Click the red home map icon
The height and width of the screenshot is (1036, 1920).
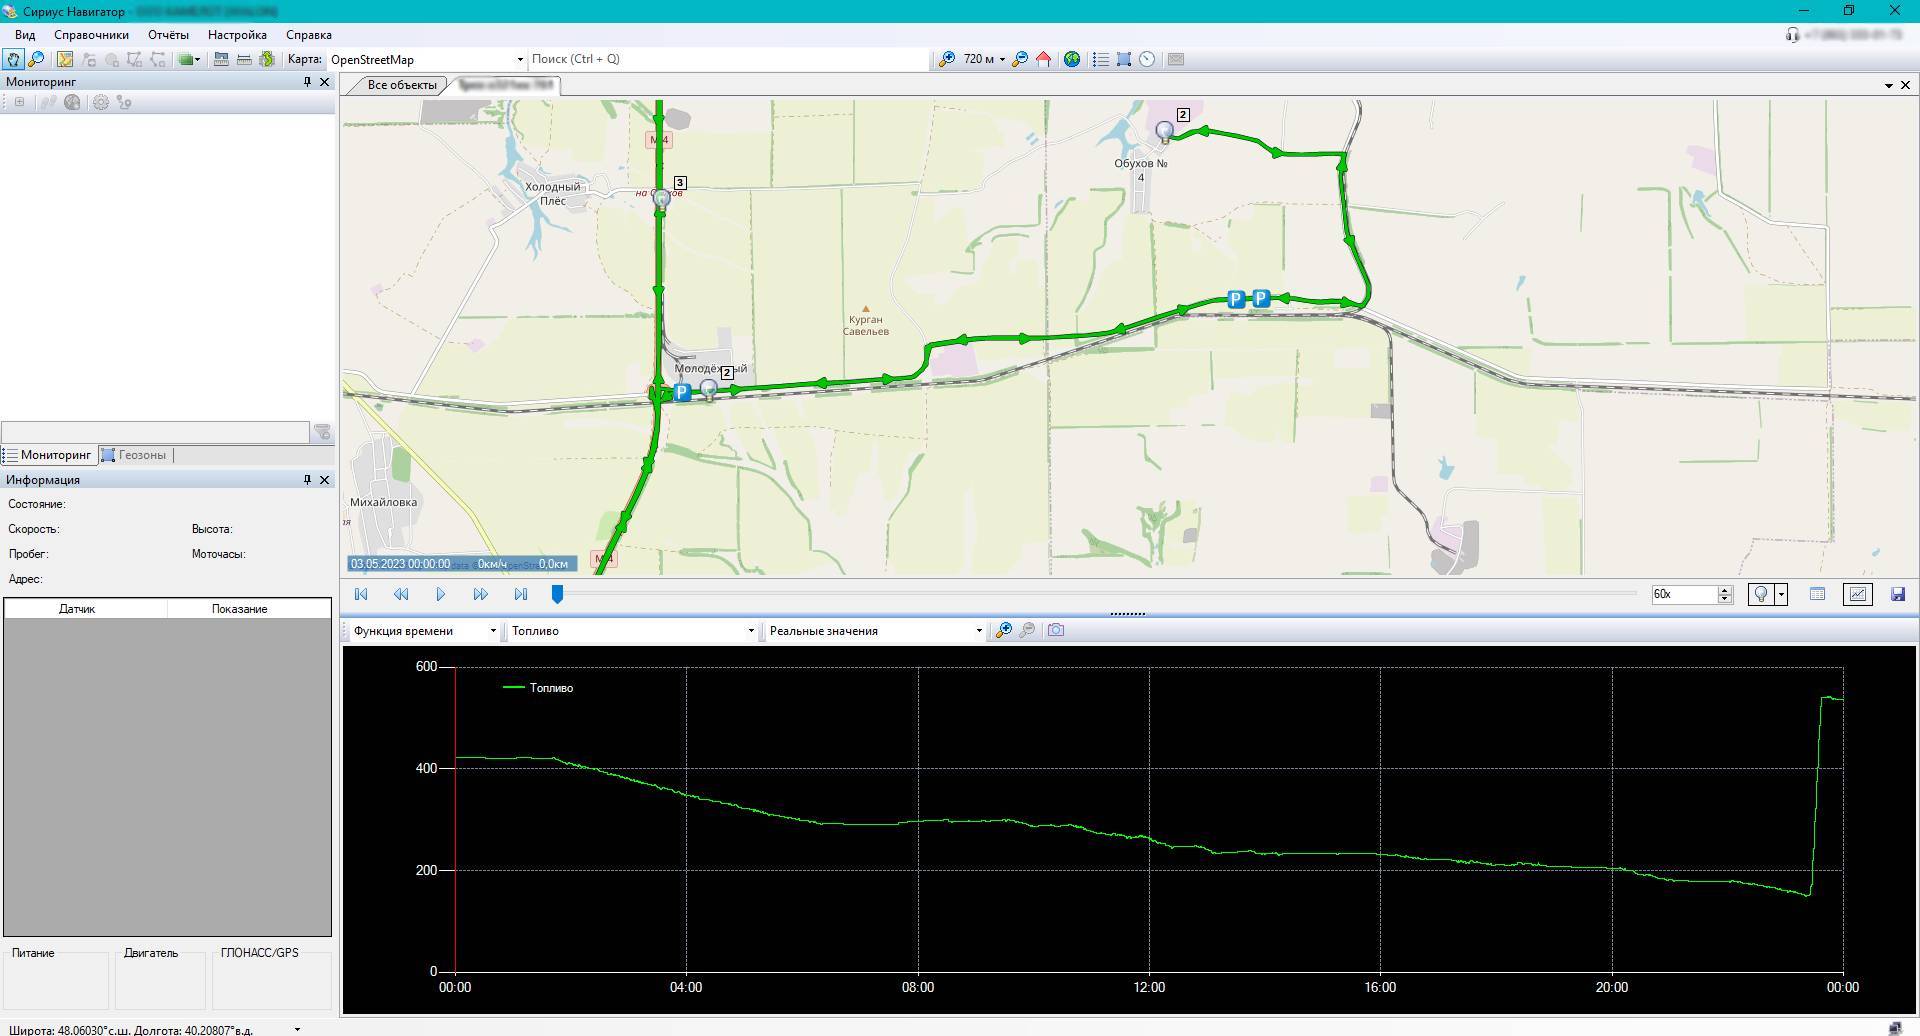click(x=1043, y=59)
